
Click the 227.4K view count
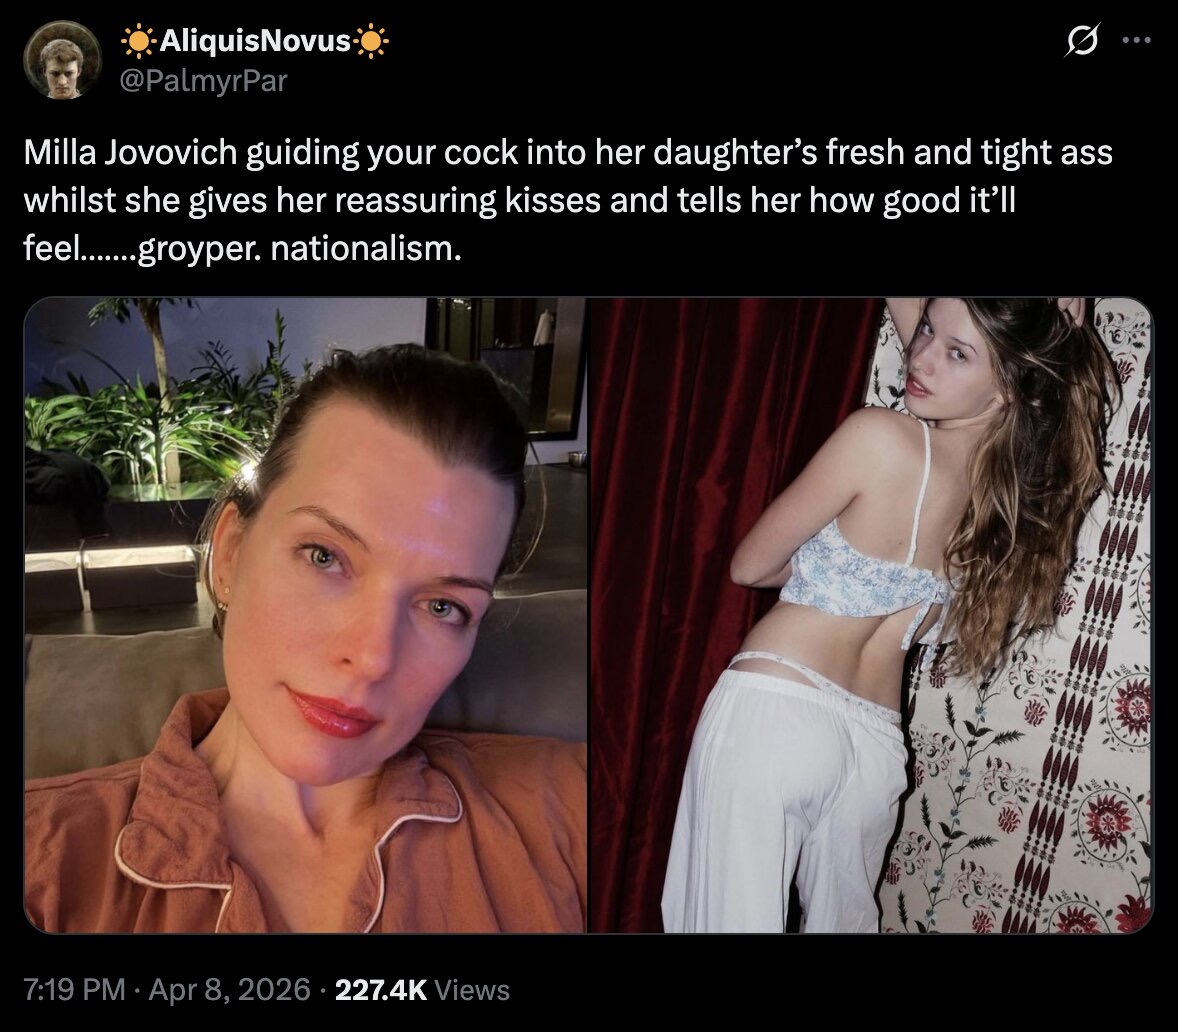coord(381,989)
